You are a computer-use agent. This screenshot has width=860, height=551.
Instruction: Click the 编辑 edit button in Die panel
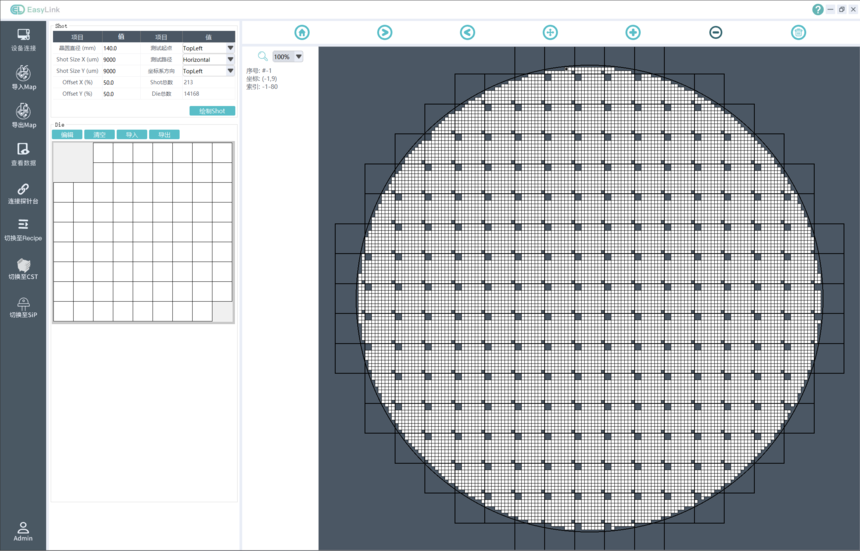[x=67, y=134]
